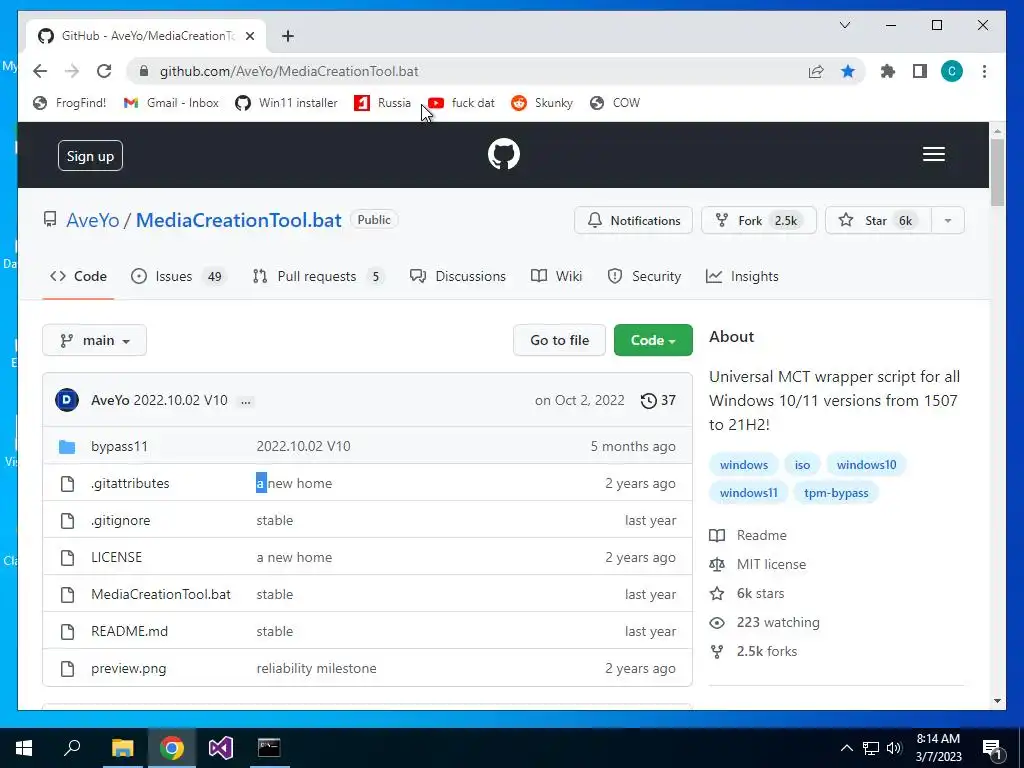The image size is (1024, 768).
Task: Click the windows10 topic tag
Action: pos(867,465)
